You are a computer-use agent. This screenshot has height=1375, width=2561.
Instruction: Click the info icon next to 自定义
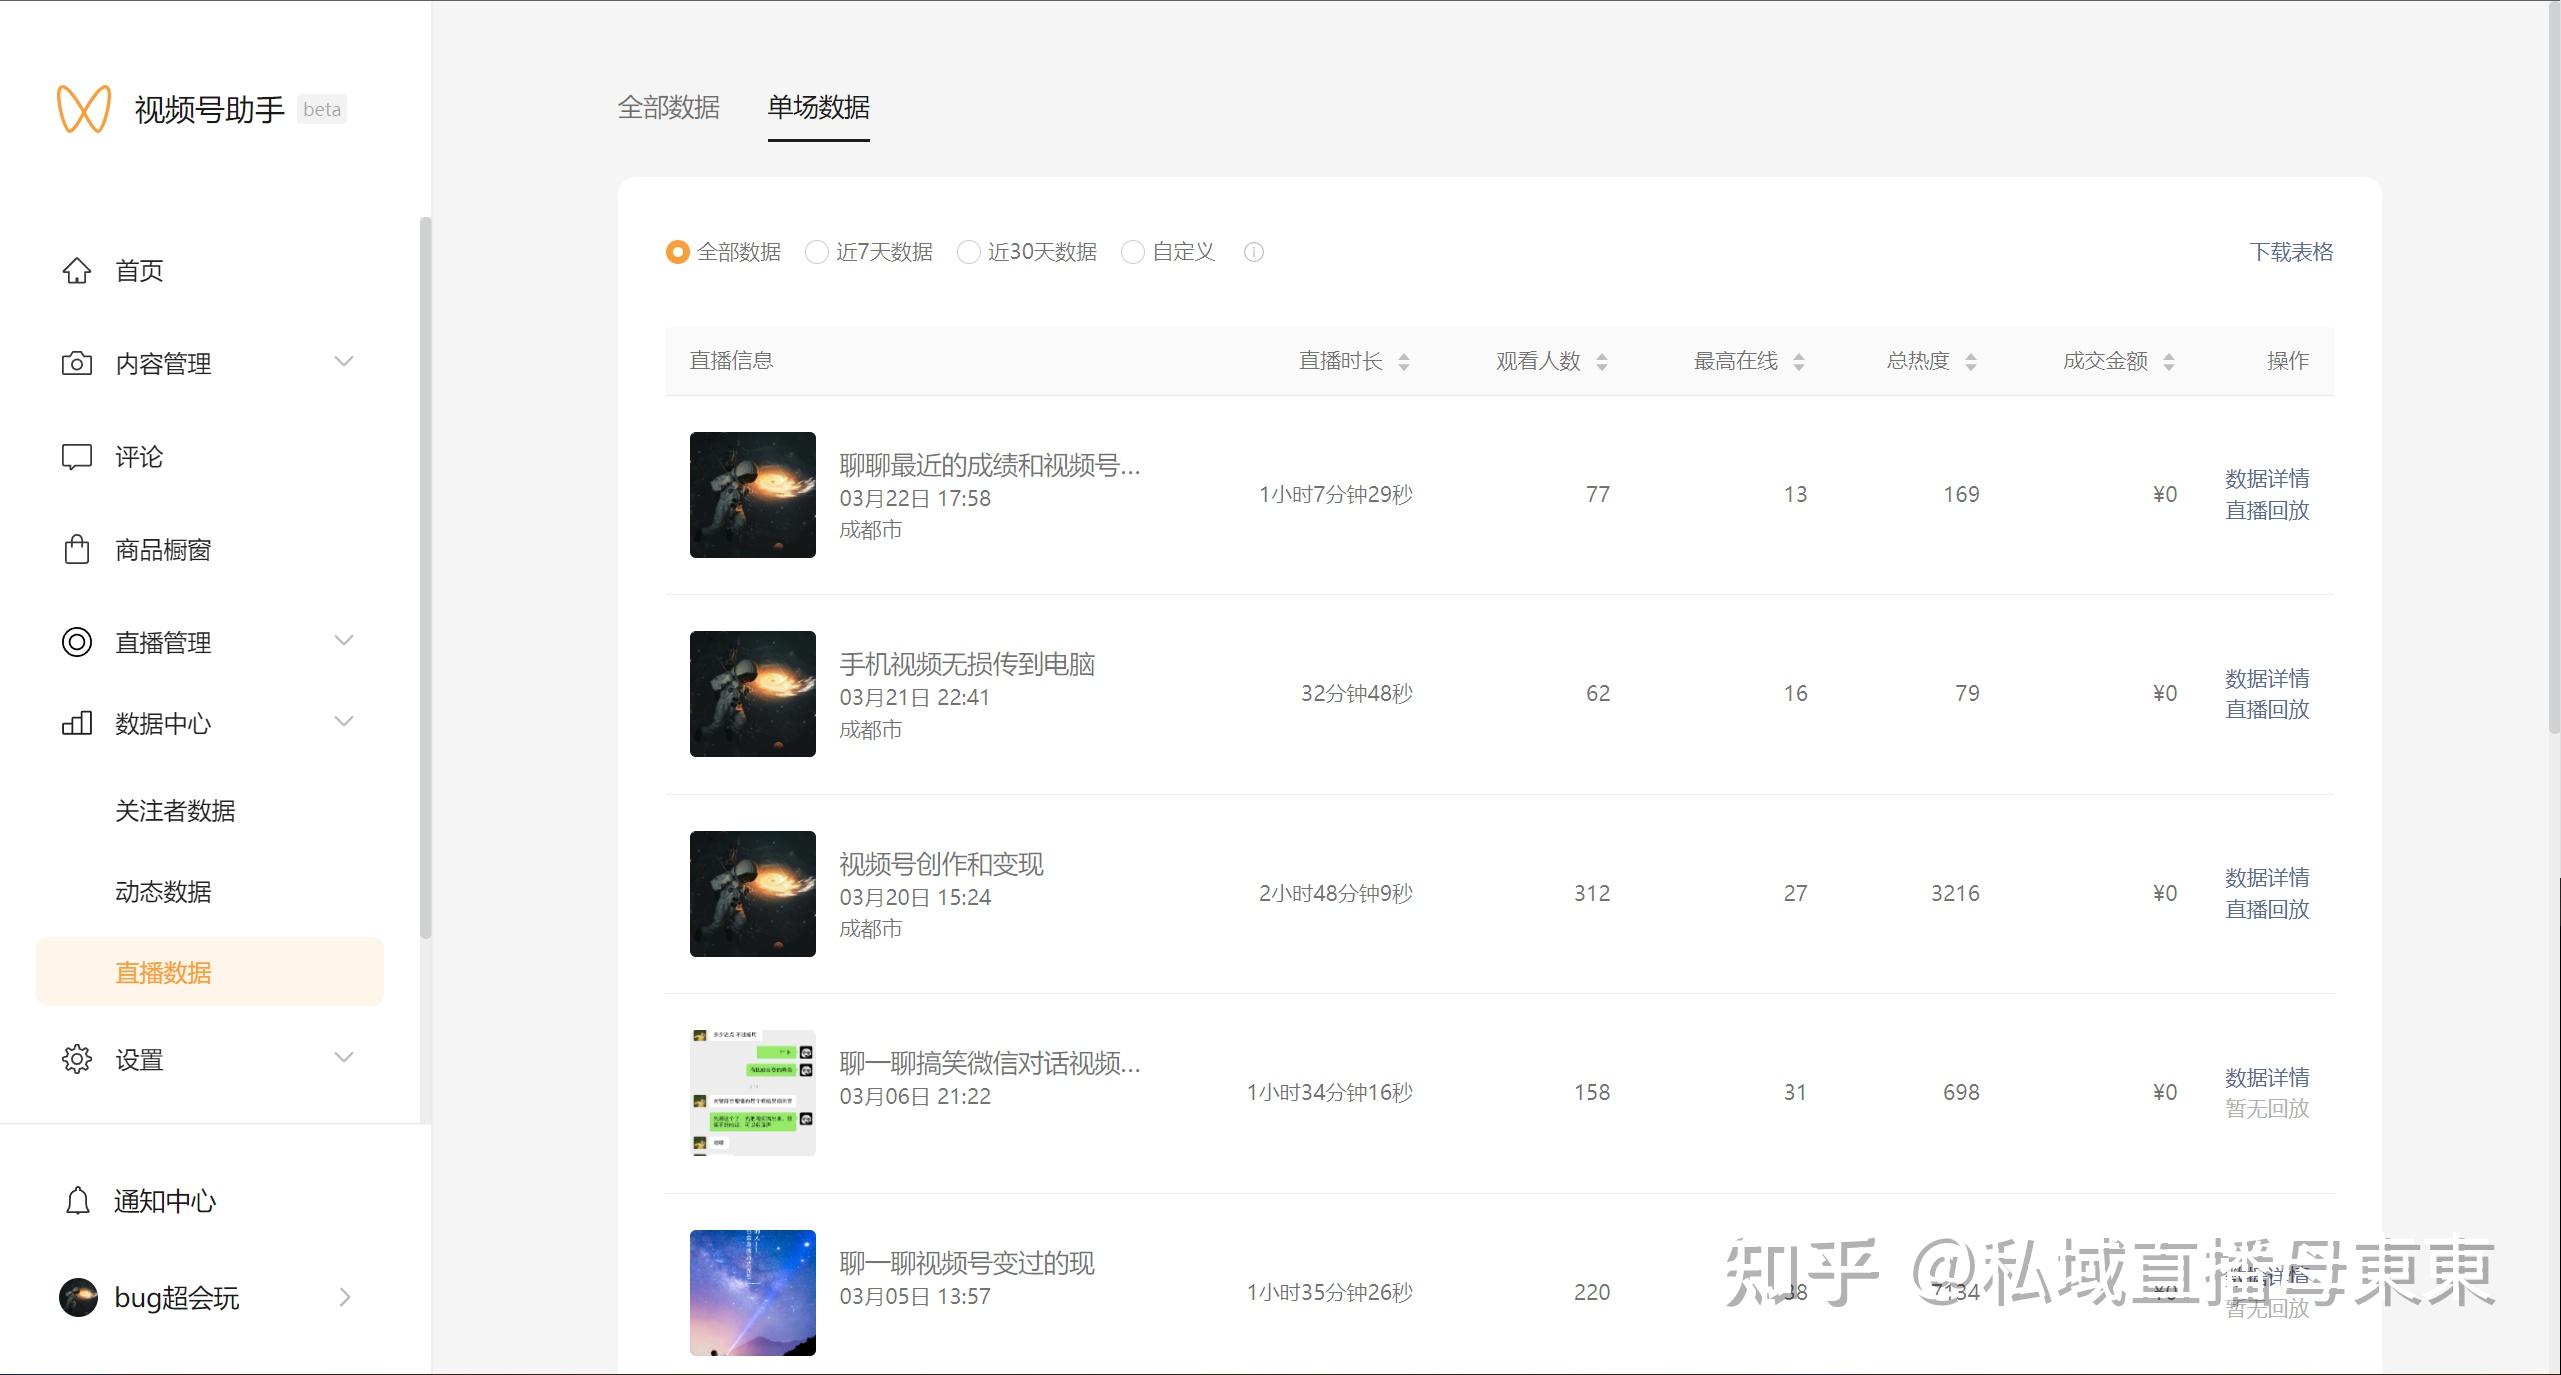point(1253,252)
